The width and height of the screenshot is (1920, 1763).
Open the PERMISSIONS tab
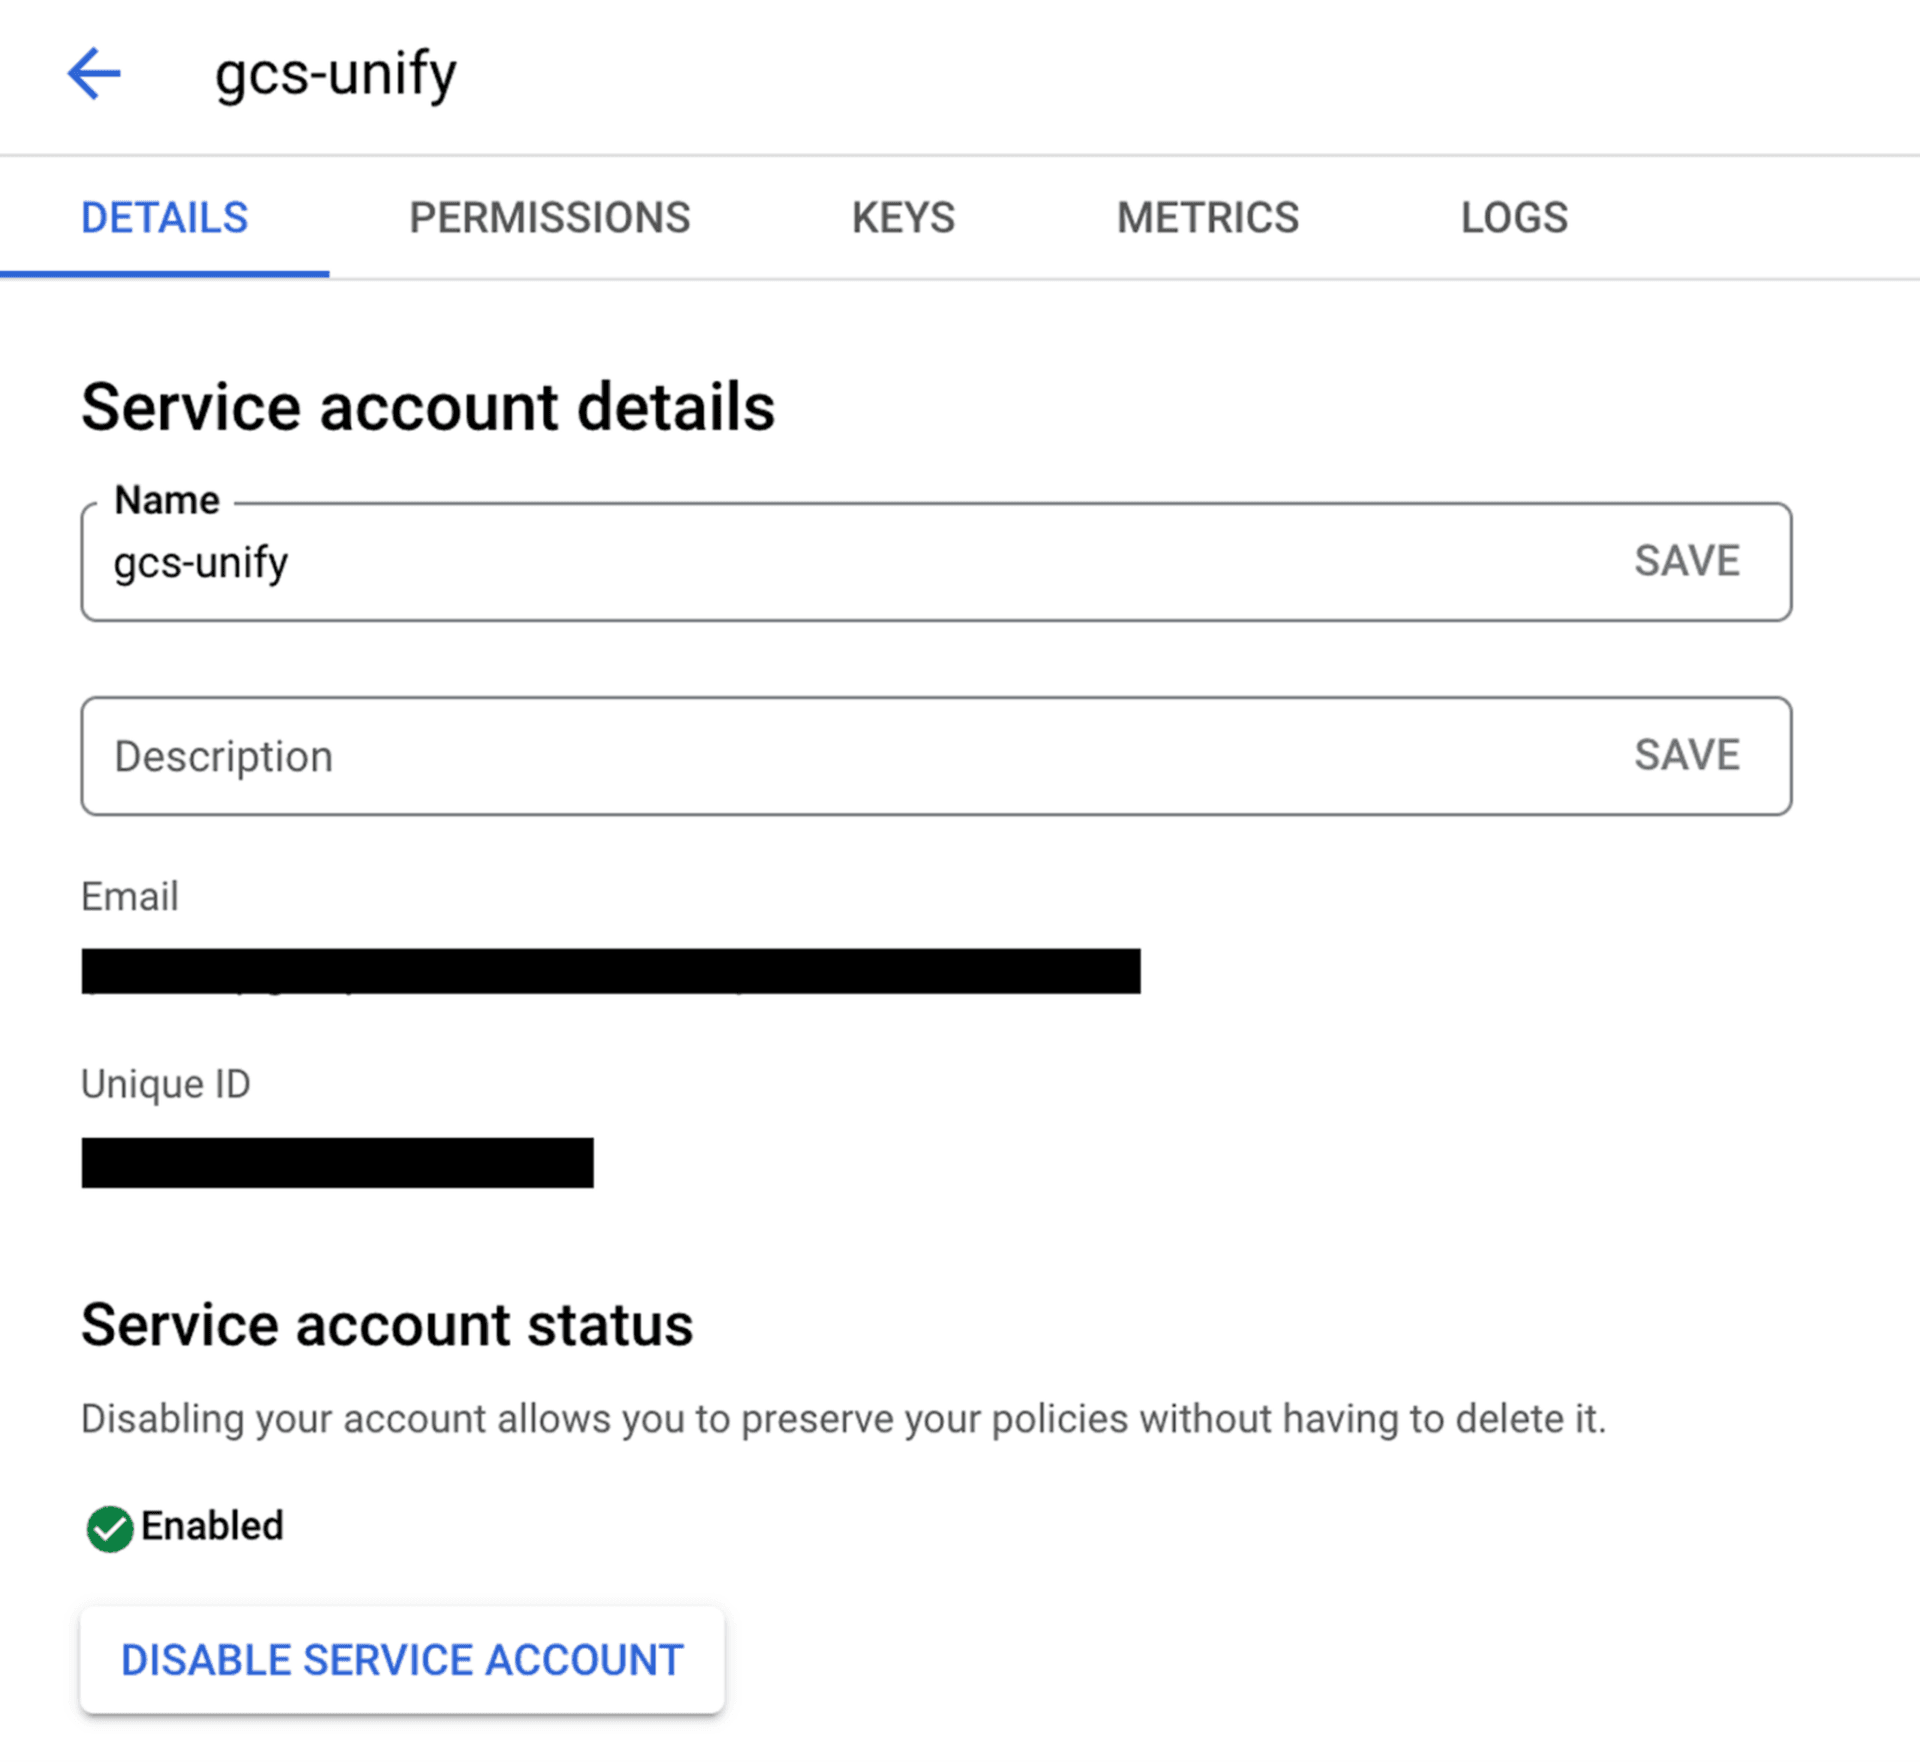549,218
